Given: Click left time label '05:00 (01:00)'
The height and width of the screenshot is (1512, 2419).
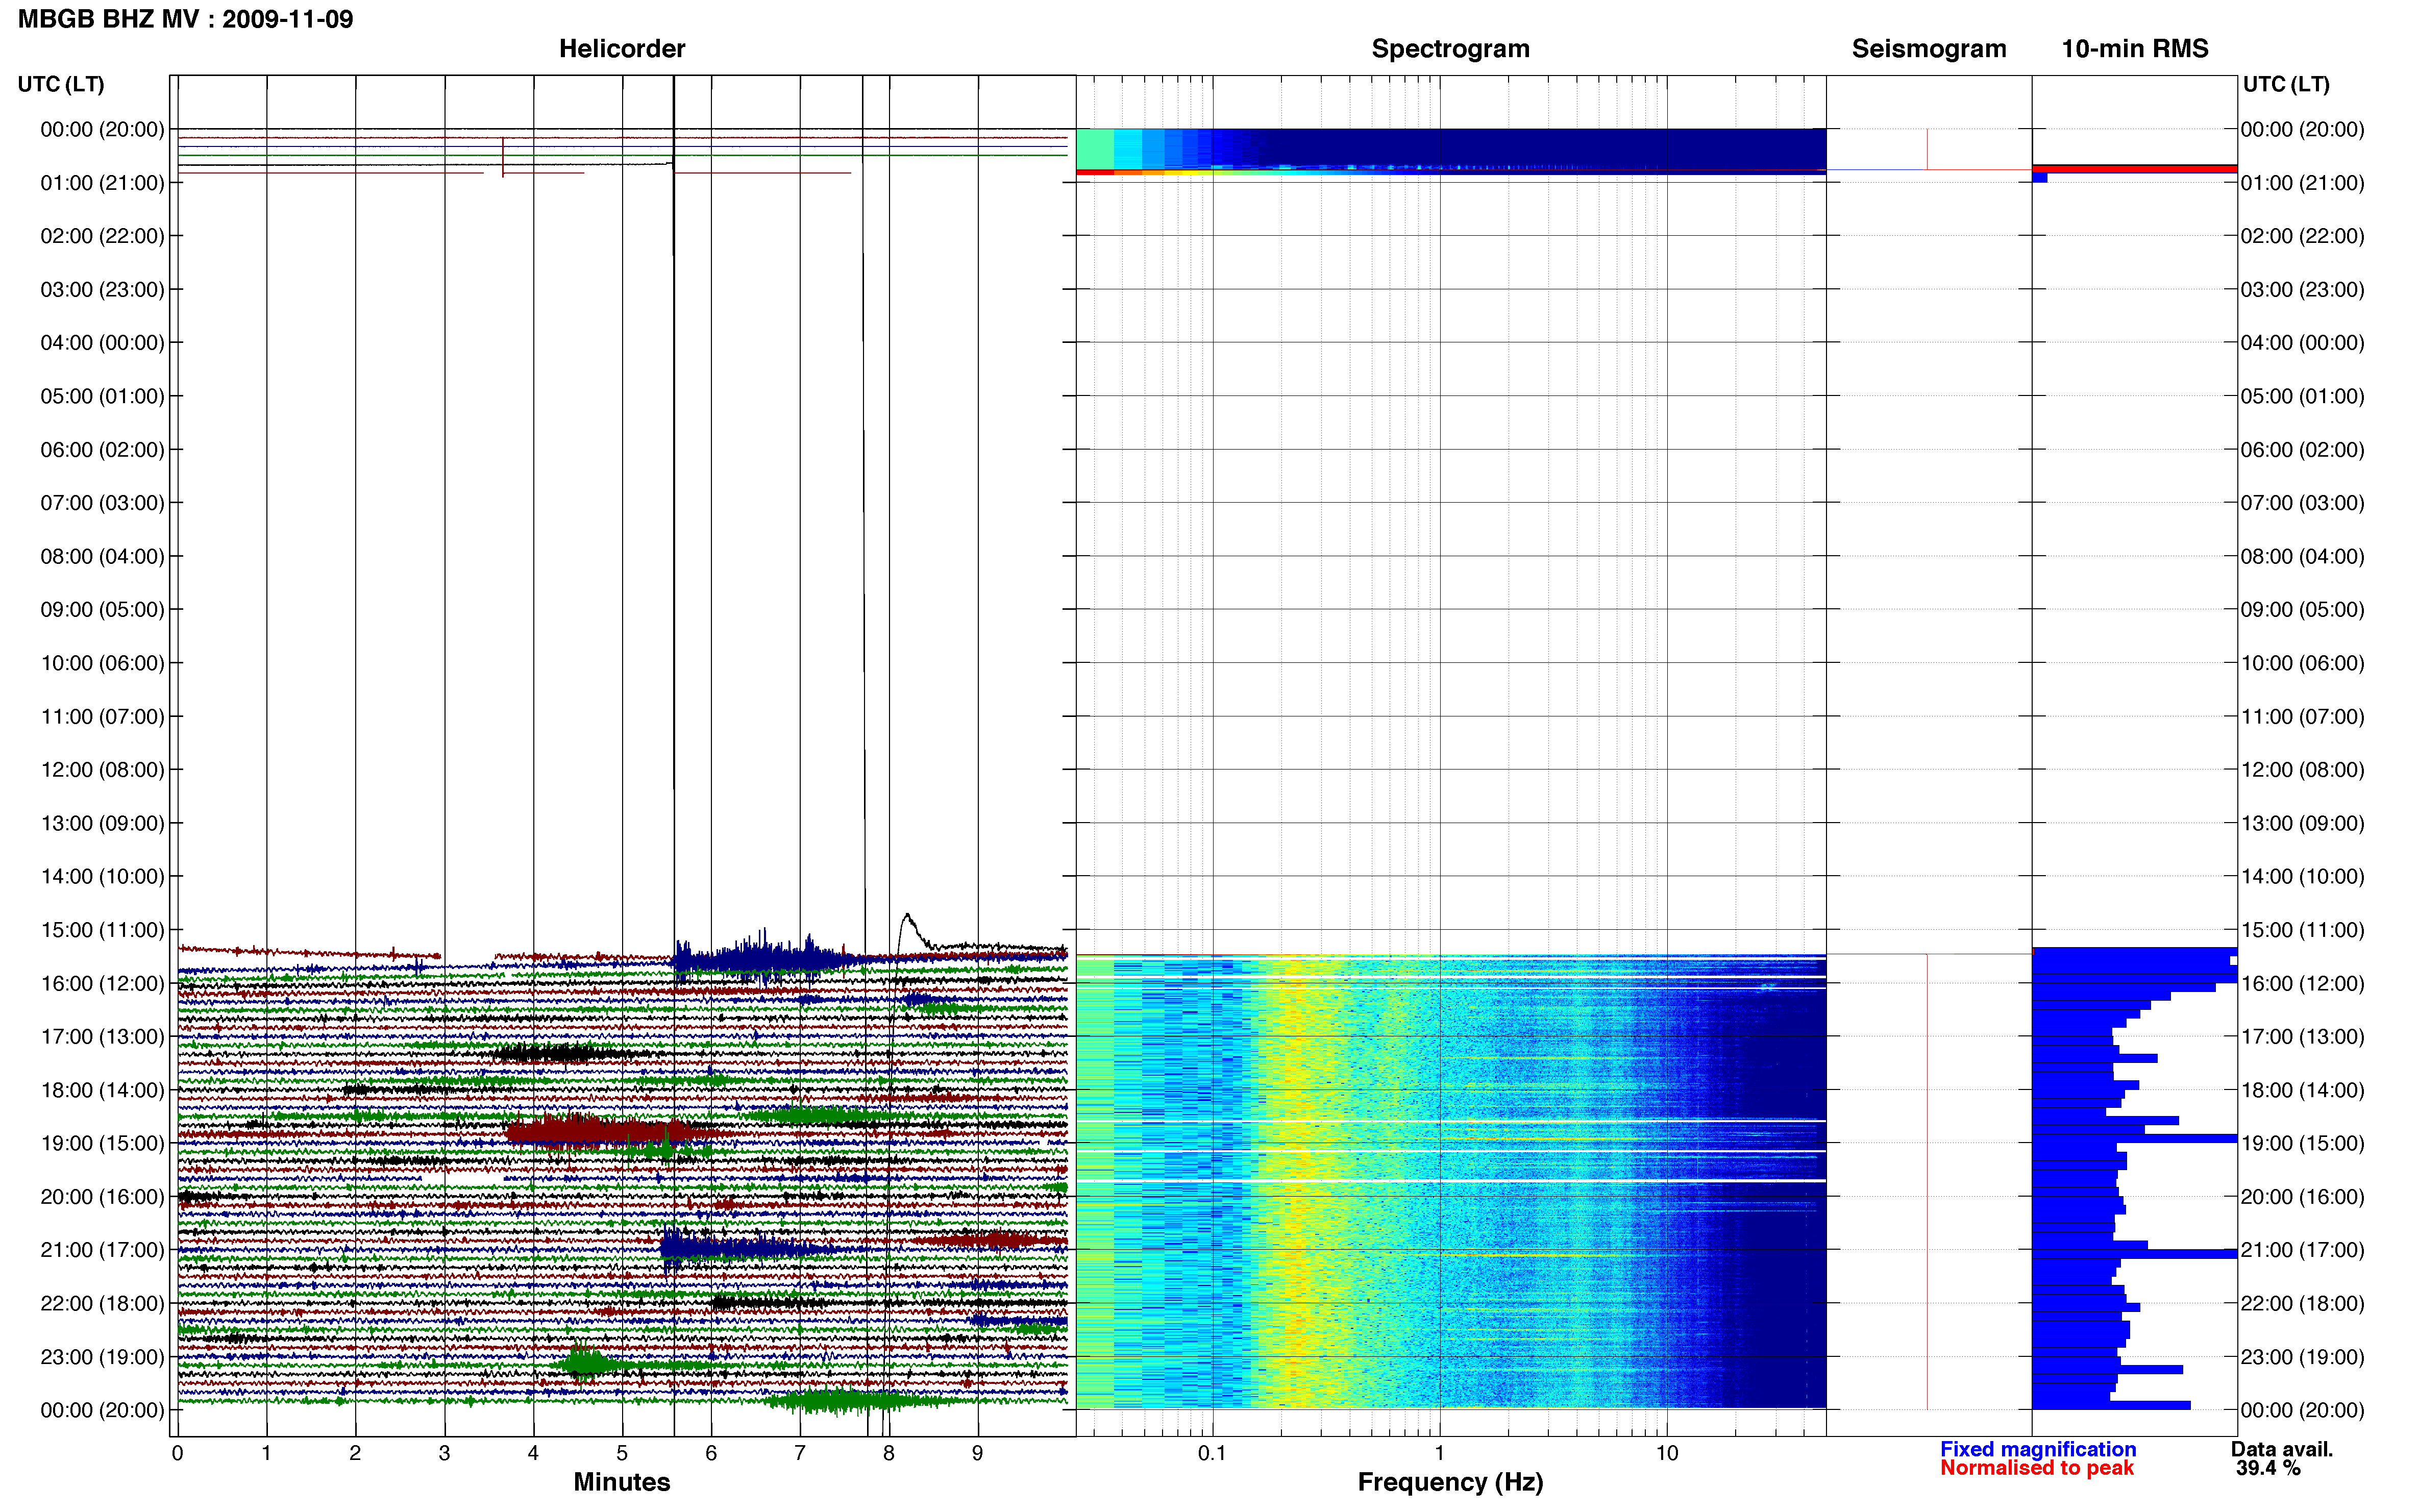Looking at the screenshot, I should click(102, 396).
